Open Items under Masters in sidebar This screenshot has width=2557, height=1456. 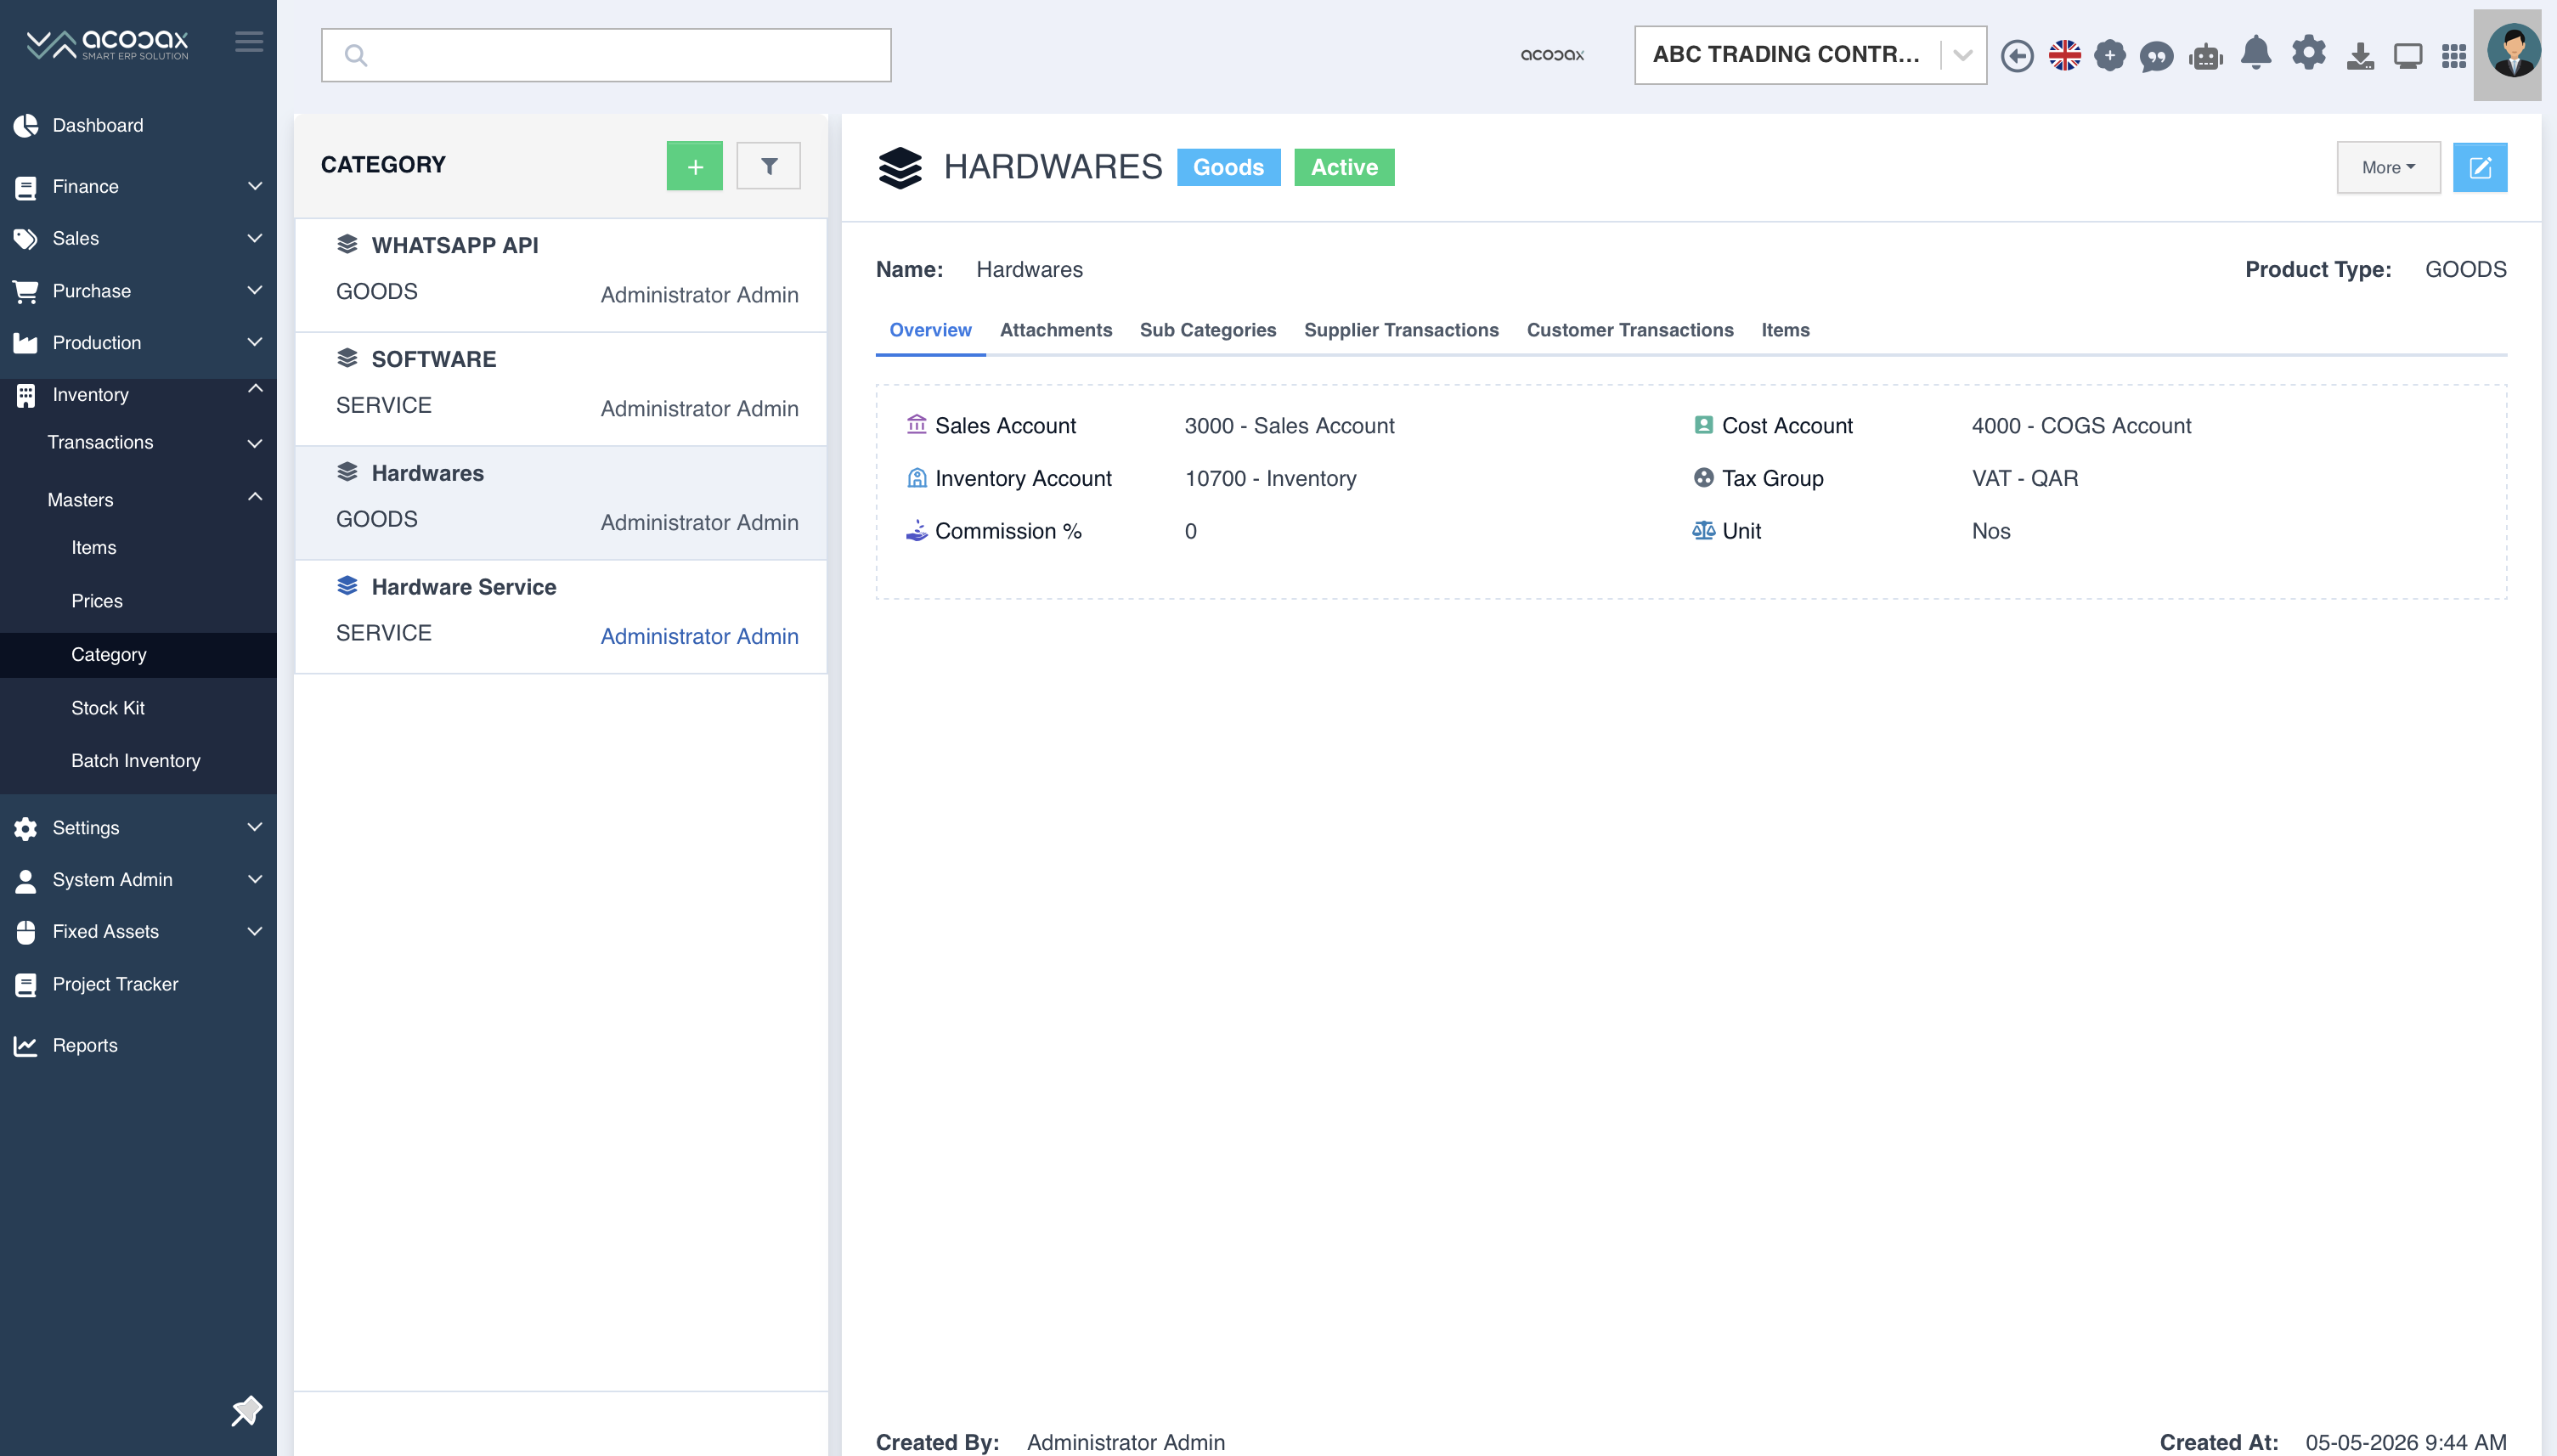[x=94, y=548]
